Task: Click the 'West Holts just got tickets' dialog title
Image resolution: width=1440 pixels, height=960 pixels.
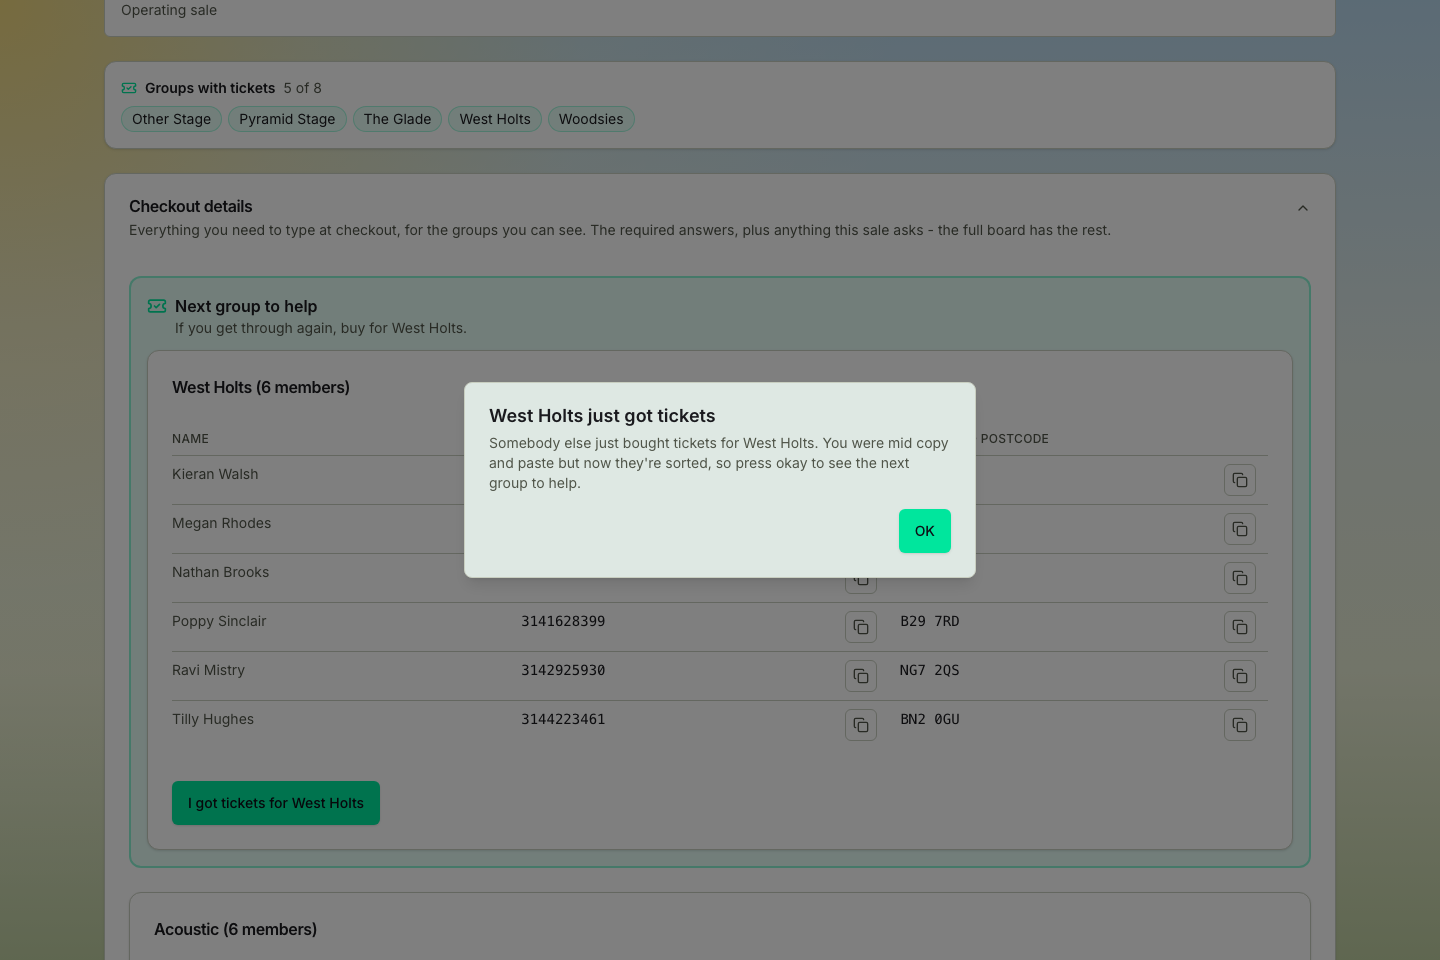Action: (602, 416)
